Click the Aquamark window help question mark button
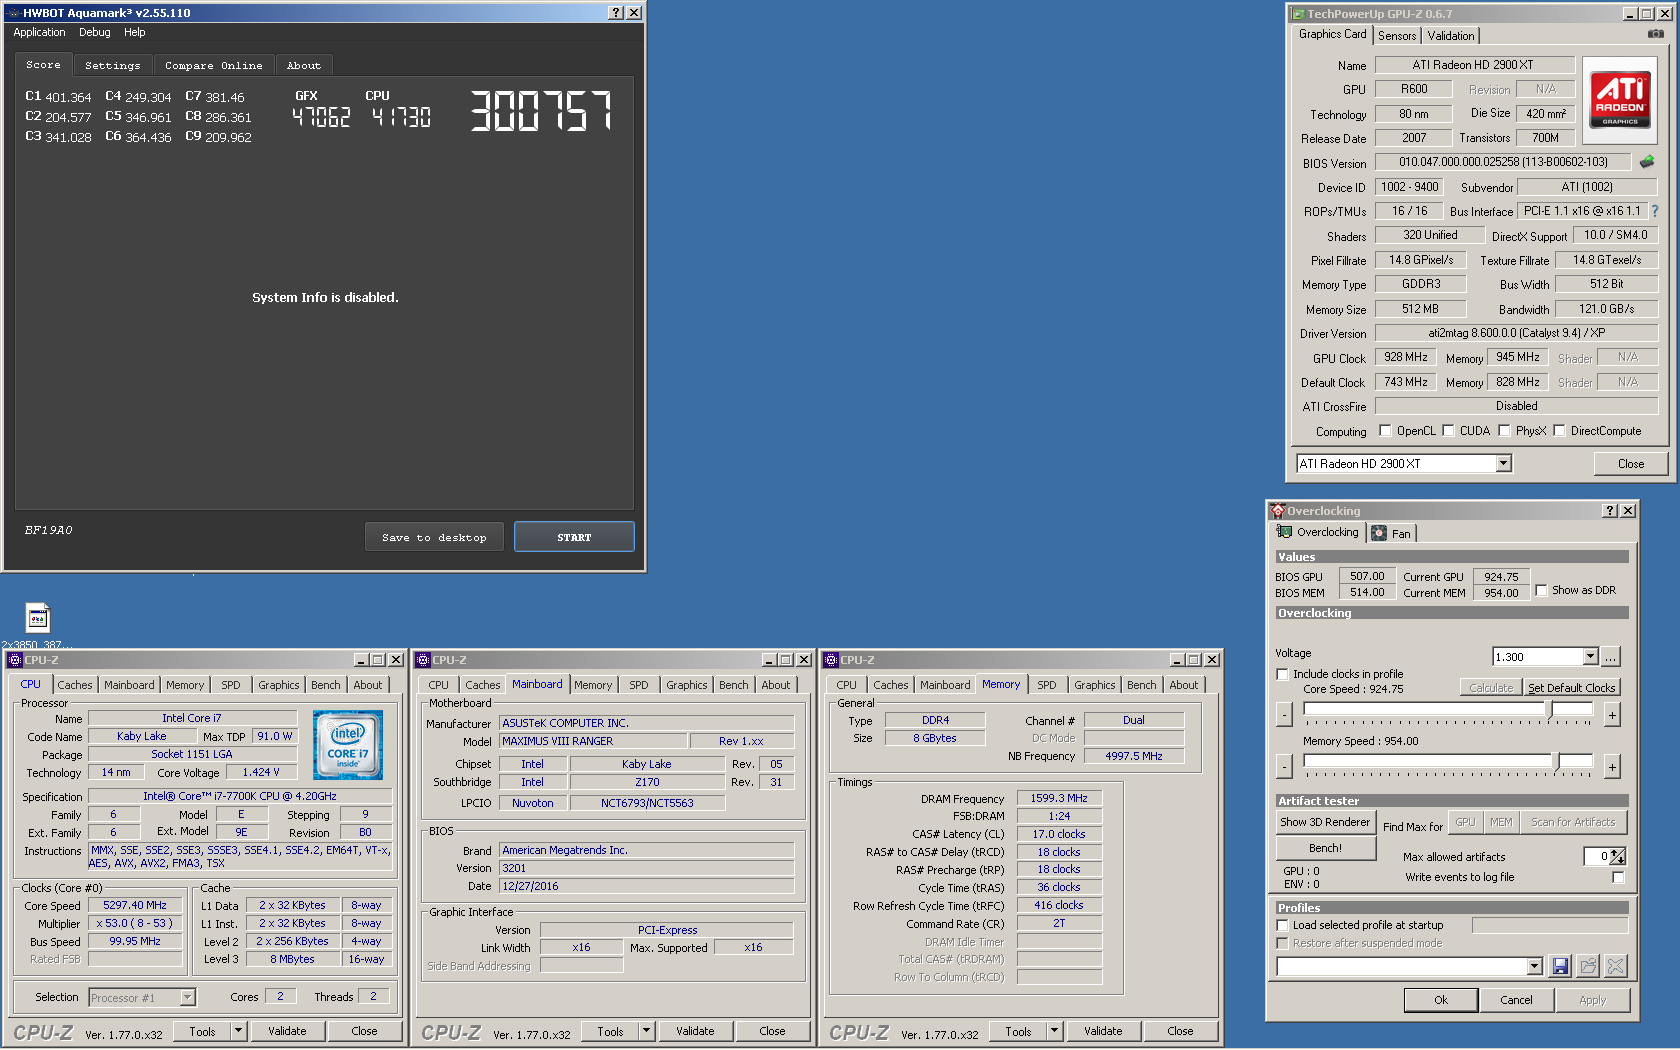Screen dimensions: 1680x1050 pyautogui.click(x=616, y=13)
